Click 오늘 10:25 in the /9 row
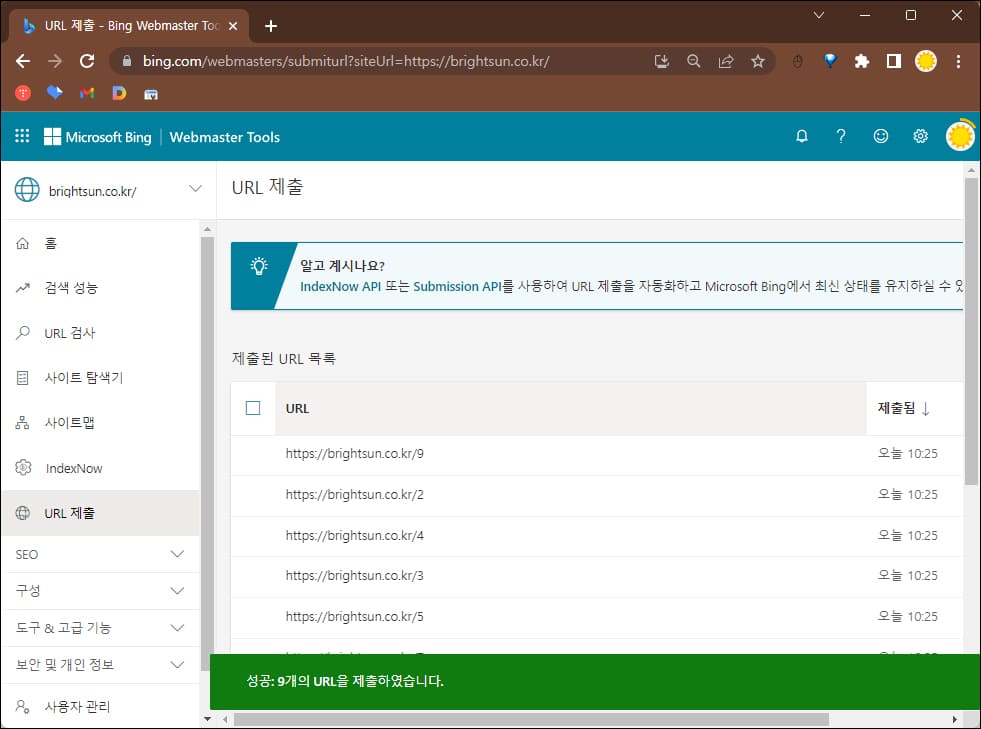 (x=907, y=454)
